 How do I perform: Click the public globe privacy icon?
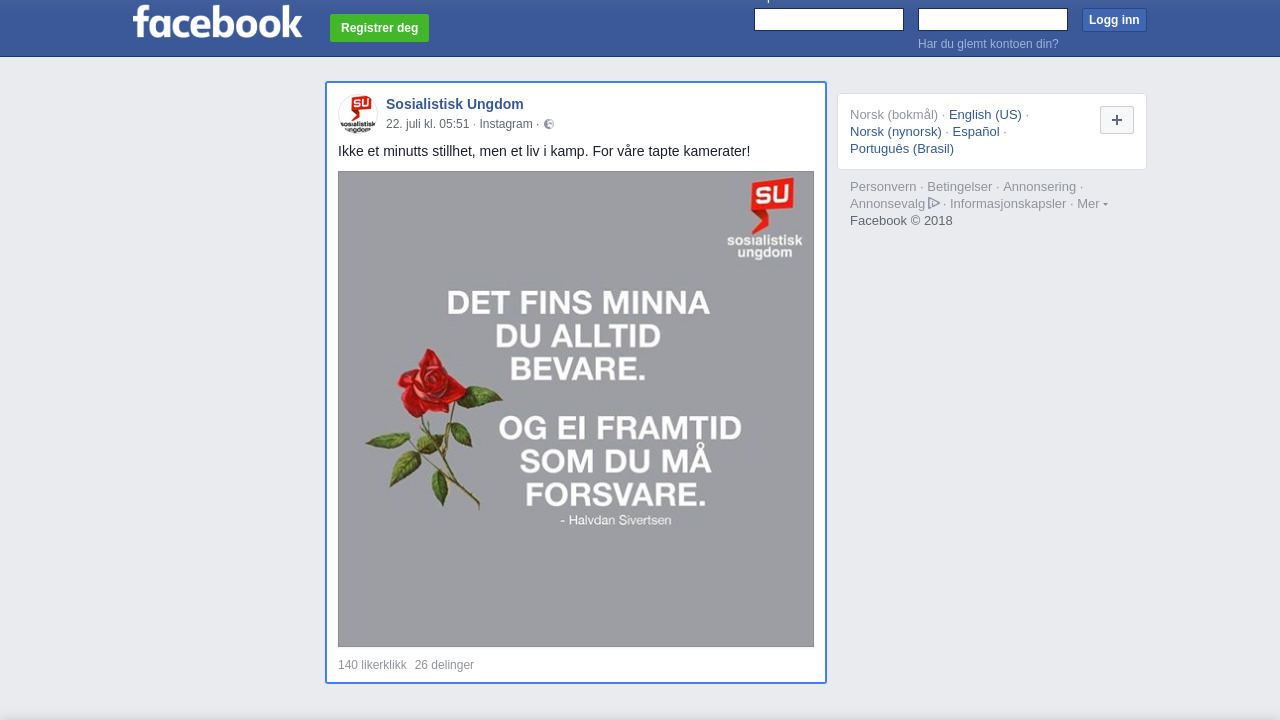(x=549, y=124)
